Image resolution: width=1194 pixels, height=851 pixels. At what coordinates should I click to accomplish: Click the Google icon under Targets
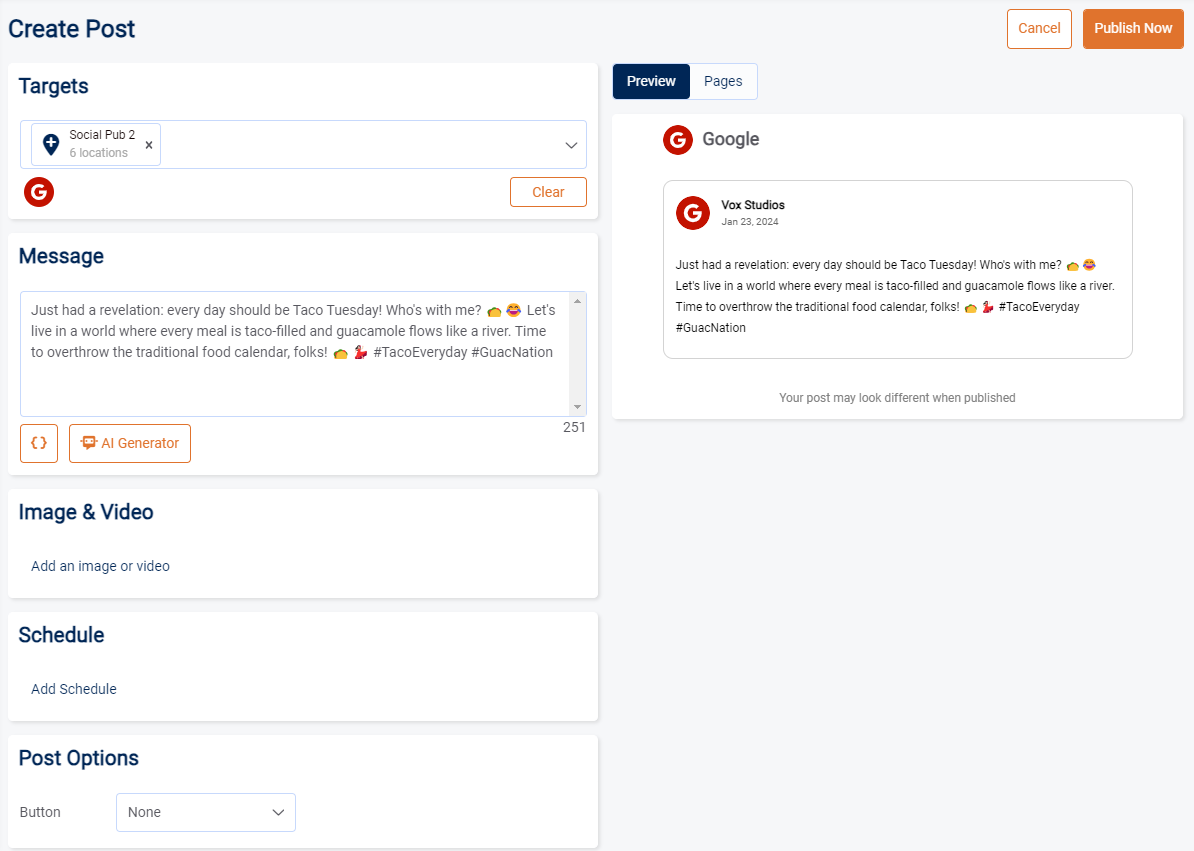point(39,192)
